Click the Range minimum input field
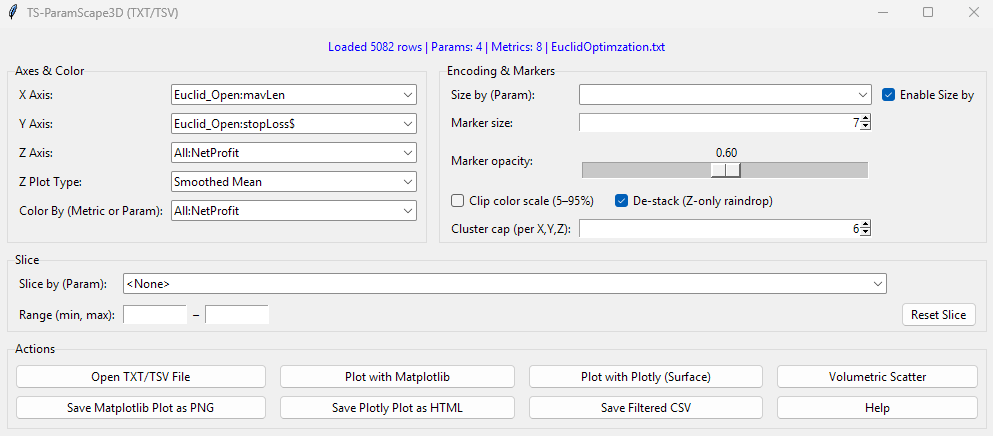 point(155,315)
